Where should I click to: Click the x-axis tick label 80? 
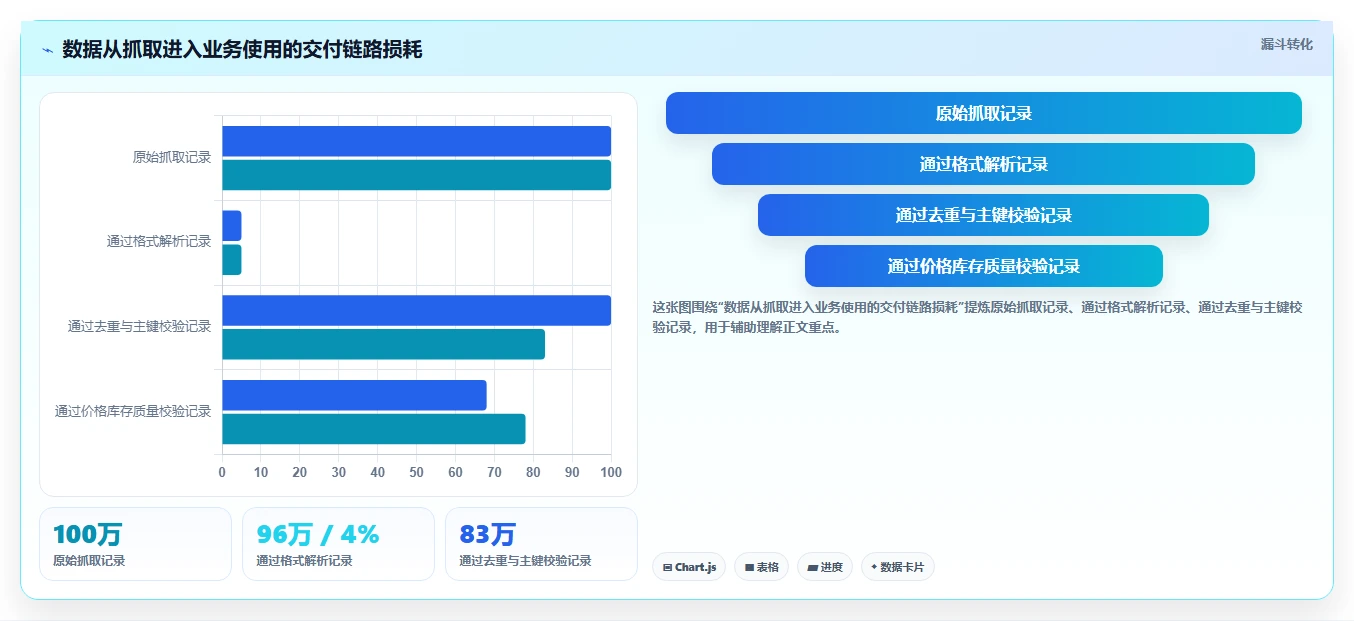point(533,472)
